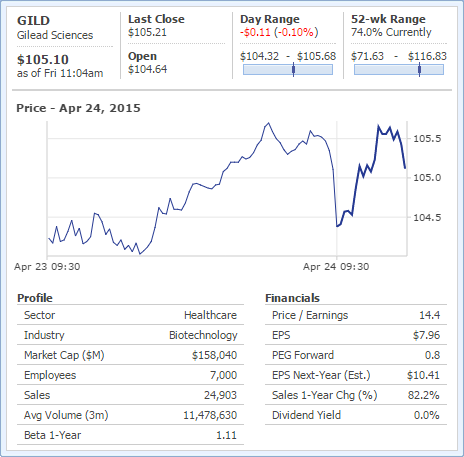Click the Sales 1-Year Chg (%) label
464x457 pixels.
pos(325,395)
